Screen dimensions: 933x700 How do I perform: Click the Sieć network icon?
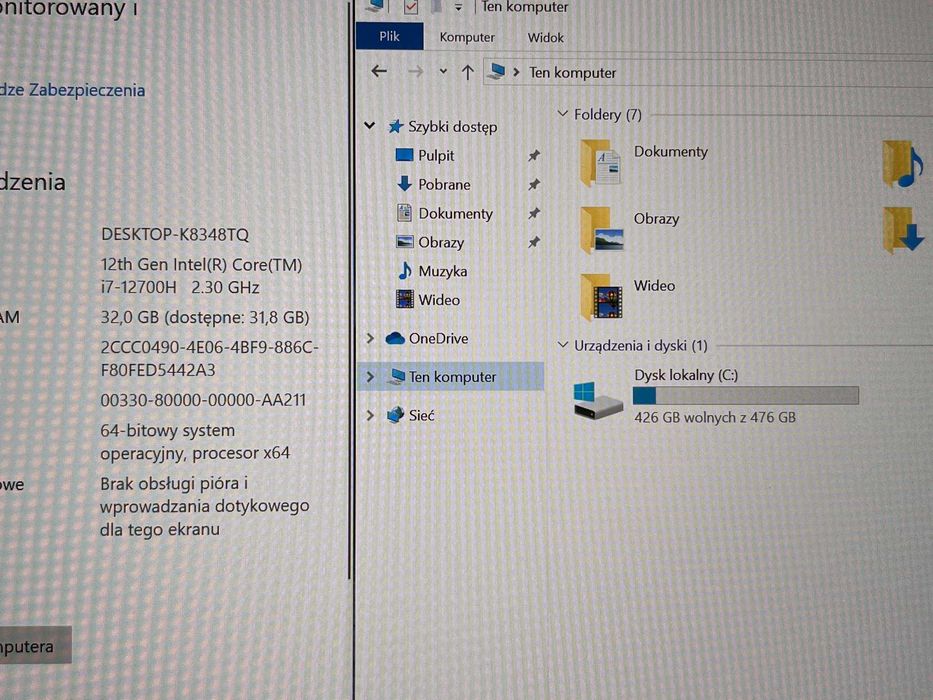pos(395,414)
